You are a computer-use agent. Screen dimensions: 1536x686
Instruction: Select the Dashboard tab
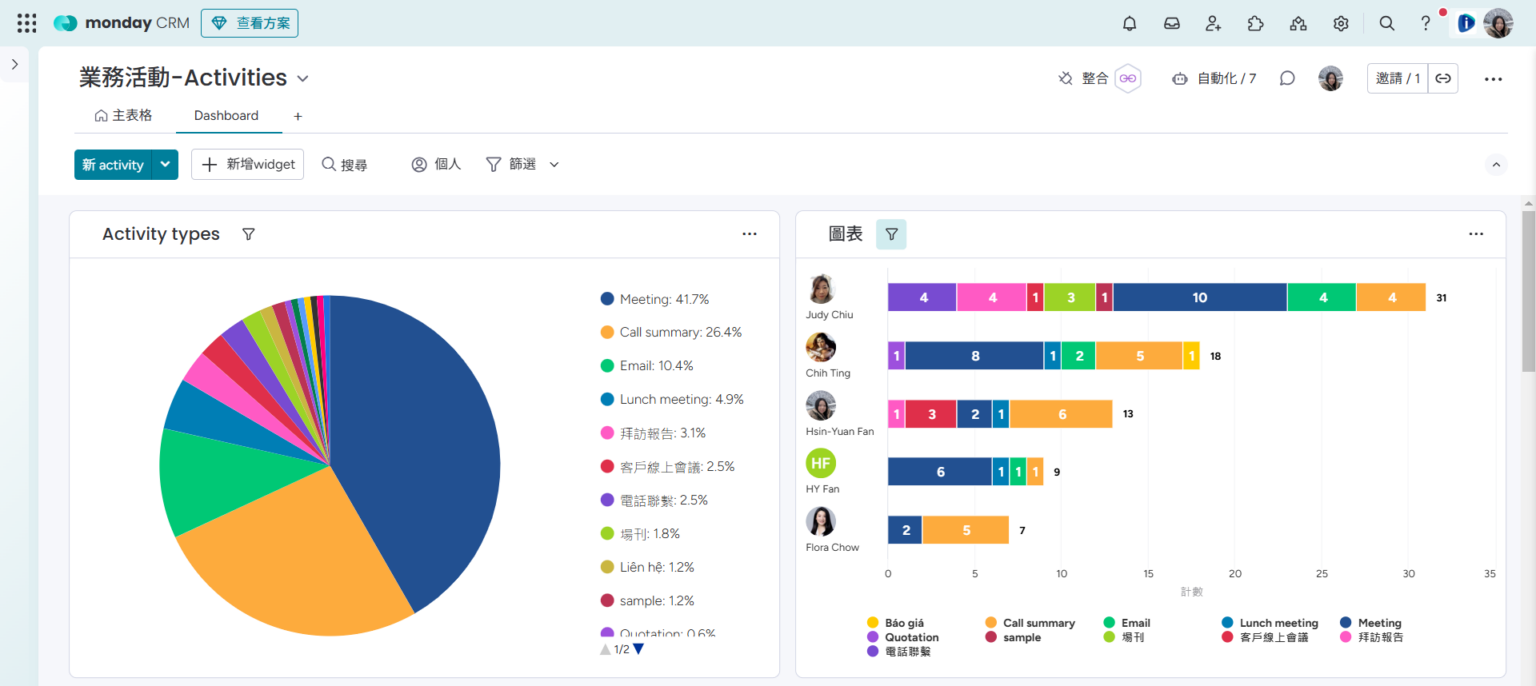coord(226,115)
